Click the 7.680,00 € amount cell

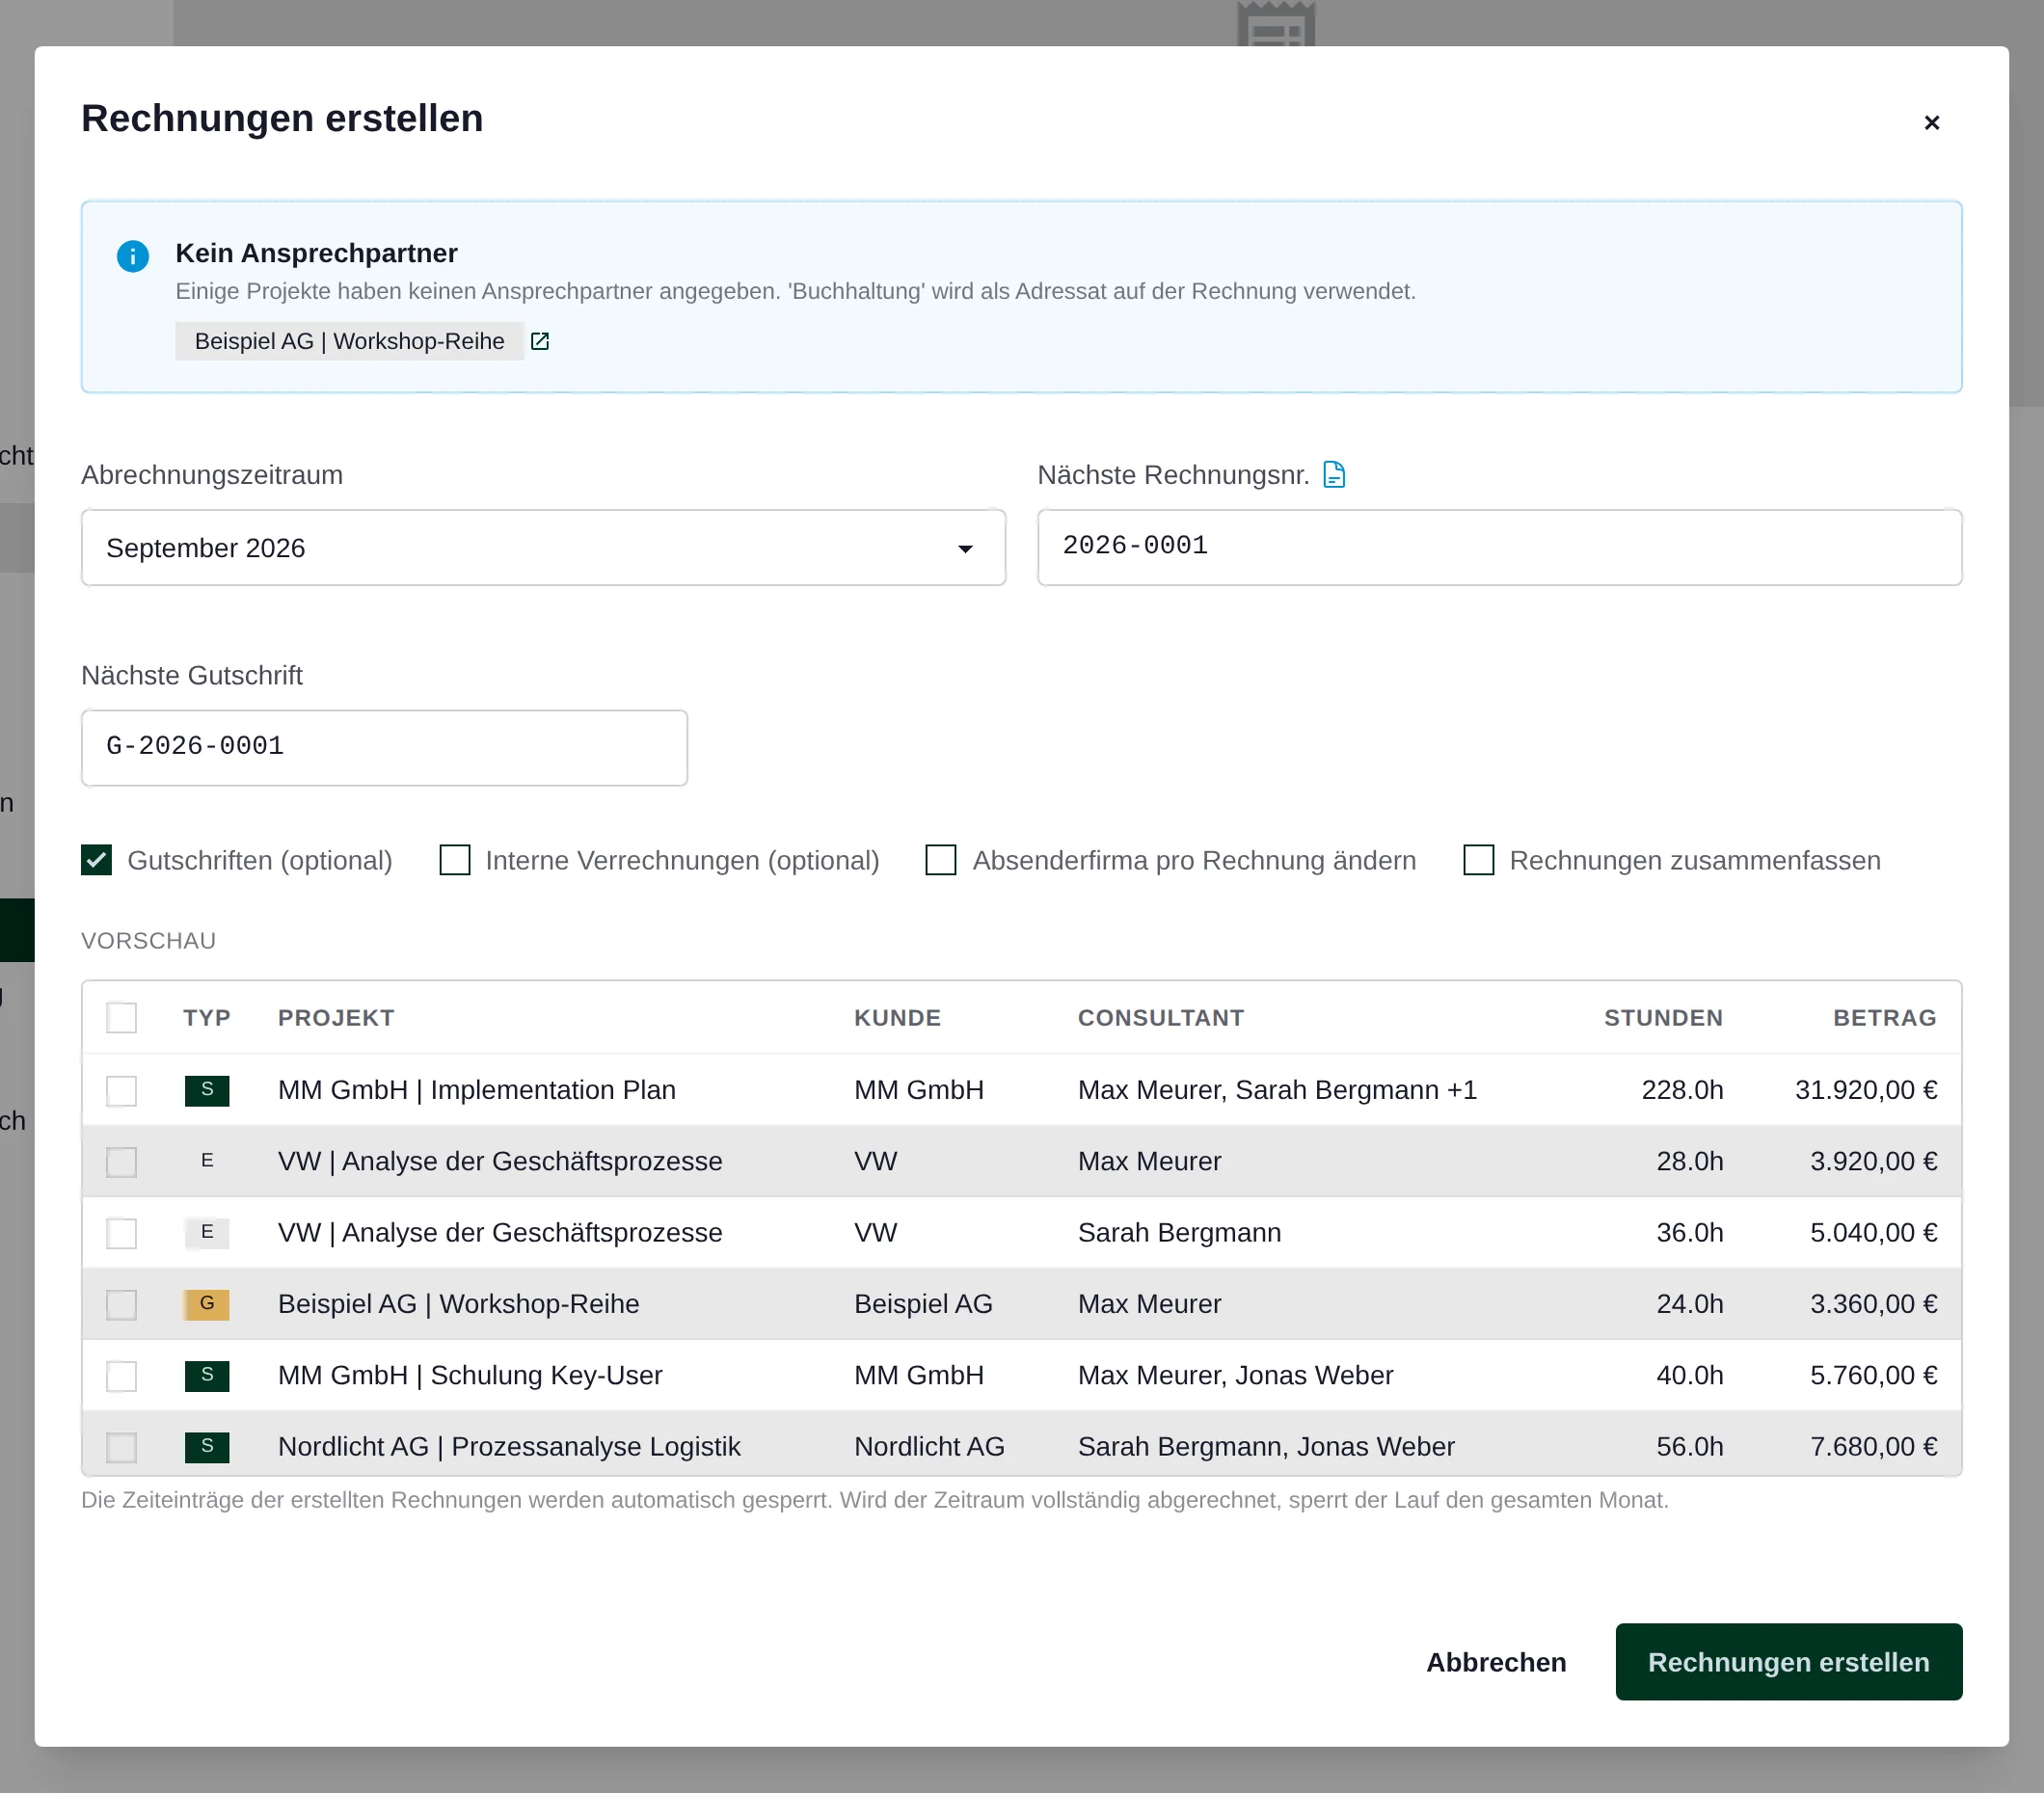coord(1873,1447)
